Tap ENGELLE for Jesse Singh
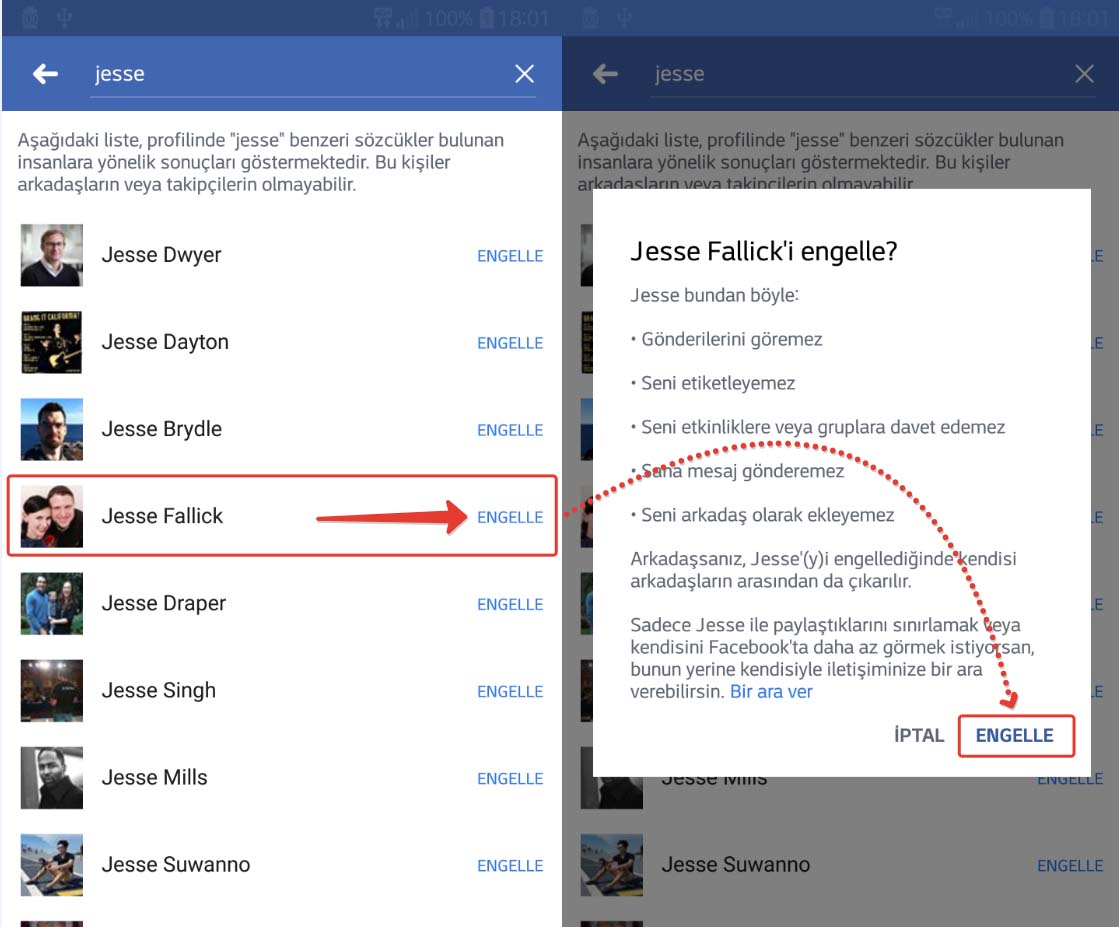This screenshot has width=1119, height=927. pyautogui.click(x=510, y=691)
